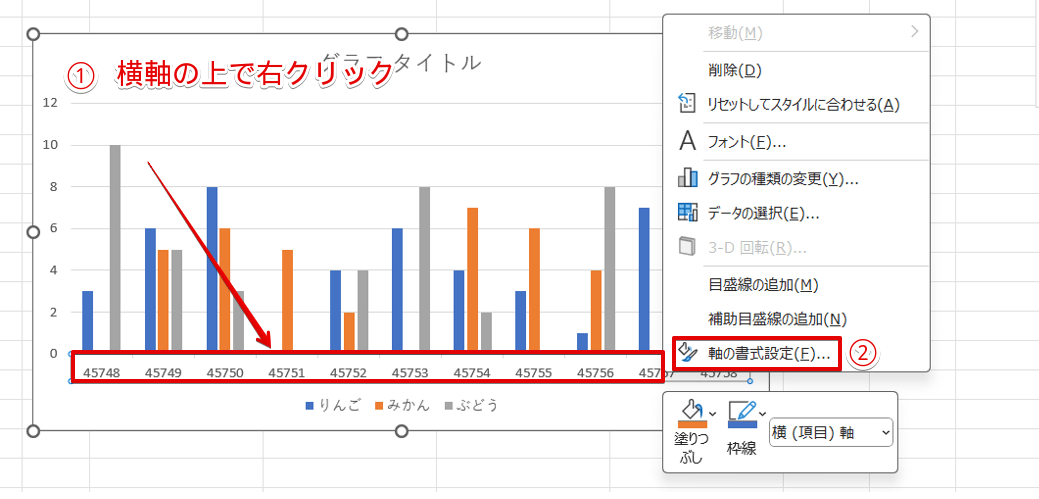Expand the outline color dropdown arrow
Viewport: 1039px width, 499px height.
763,413
